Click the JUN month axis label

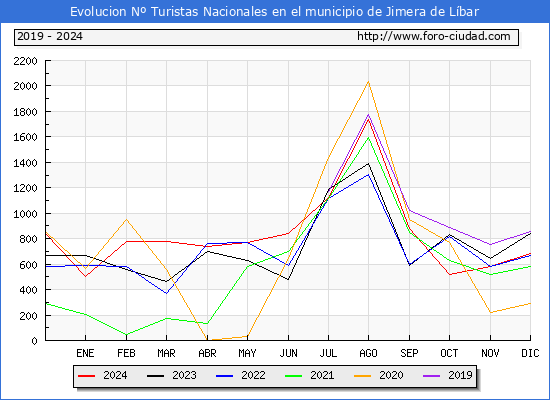click(x=288, y=353)
